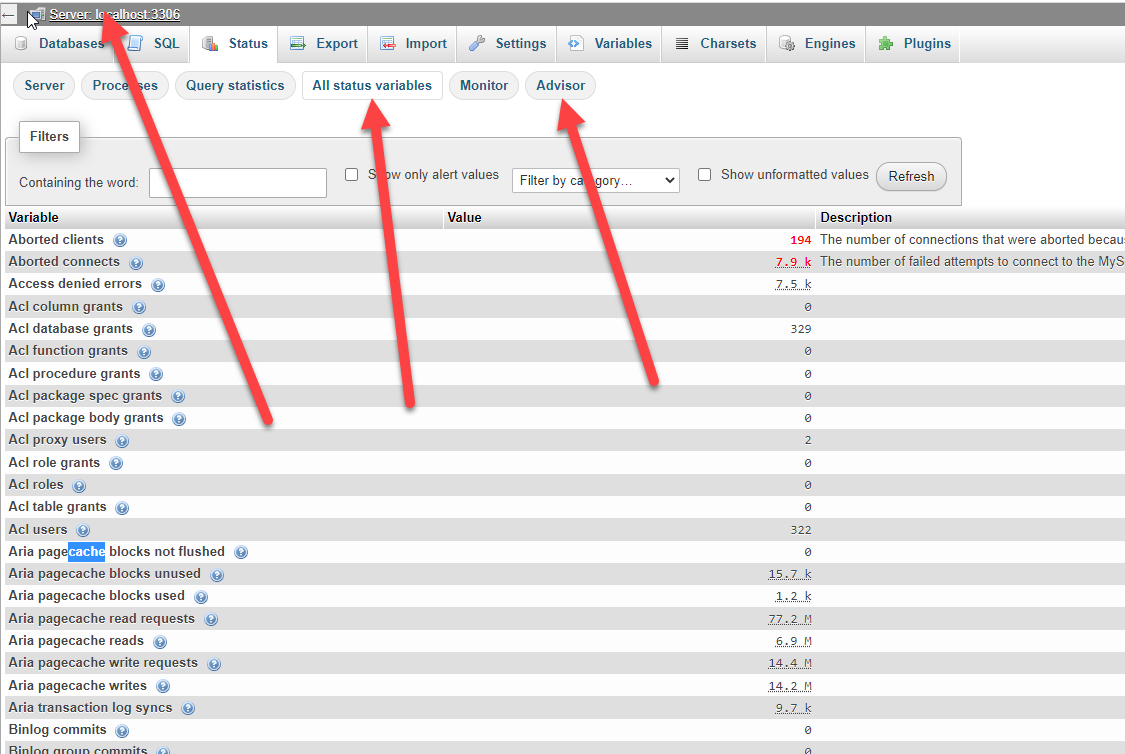Go to the Engines tab
Viewport: 1125px width, 754px height.
pyautogui.click(x=817, y=44)
